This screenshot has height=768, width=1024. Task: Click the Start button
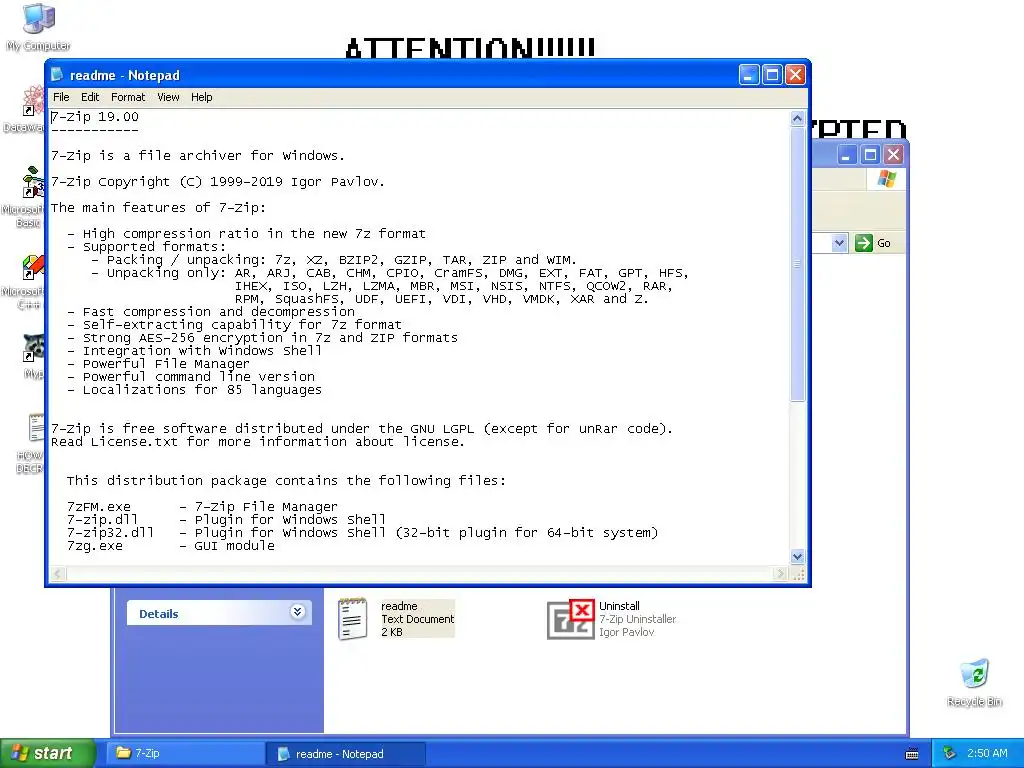(47, 753)
